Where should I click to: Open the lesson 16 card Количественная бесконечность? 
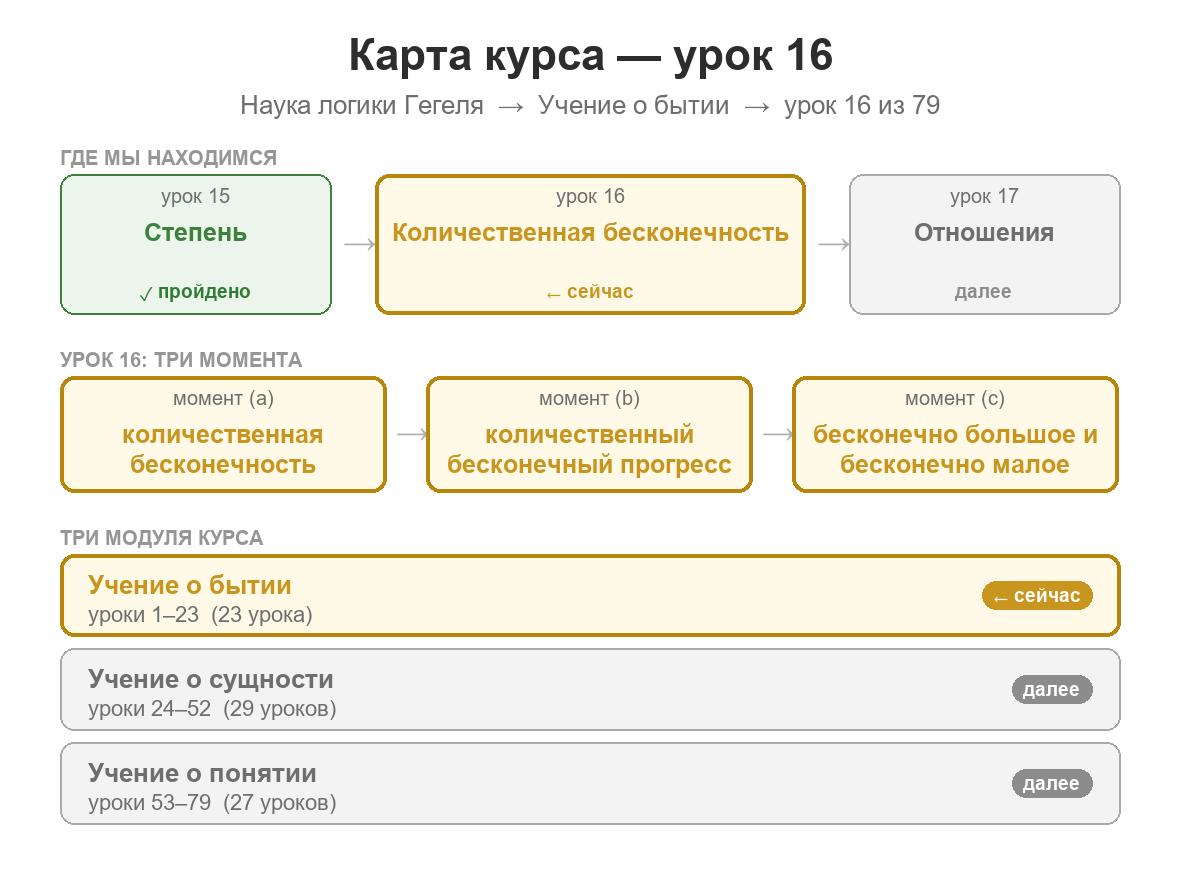(x=590, y=245)
